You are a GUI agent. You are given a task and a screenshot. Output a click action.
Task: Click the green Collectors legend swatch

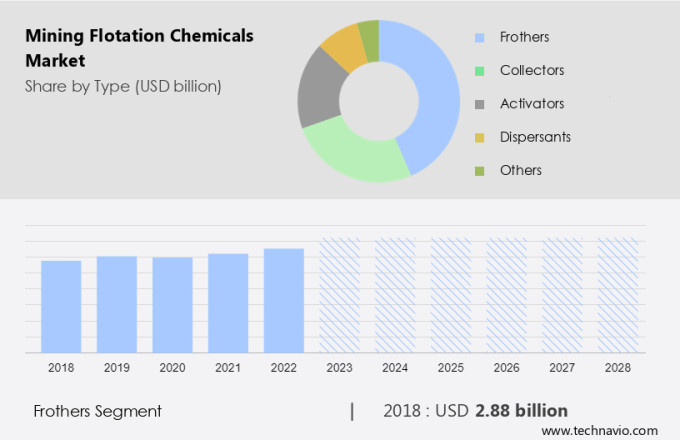(479, 71)
